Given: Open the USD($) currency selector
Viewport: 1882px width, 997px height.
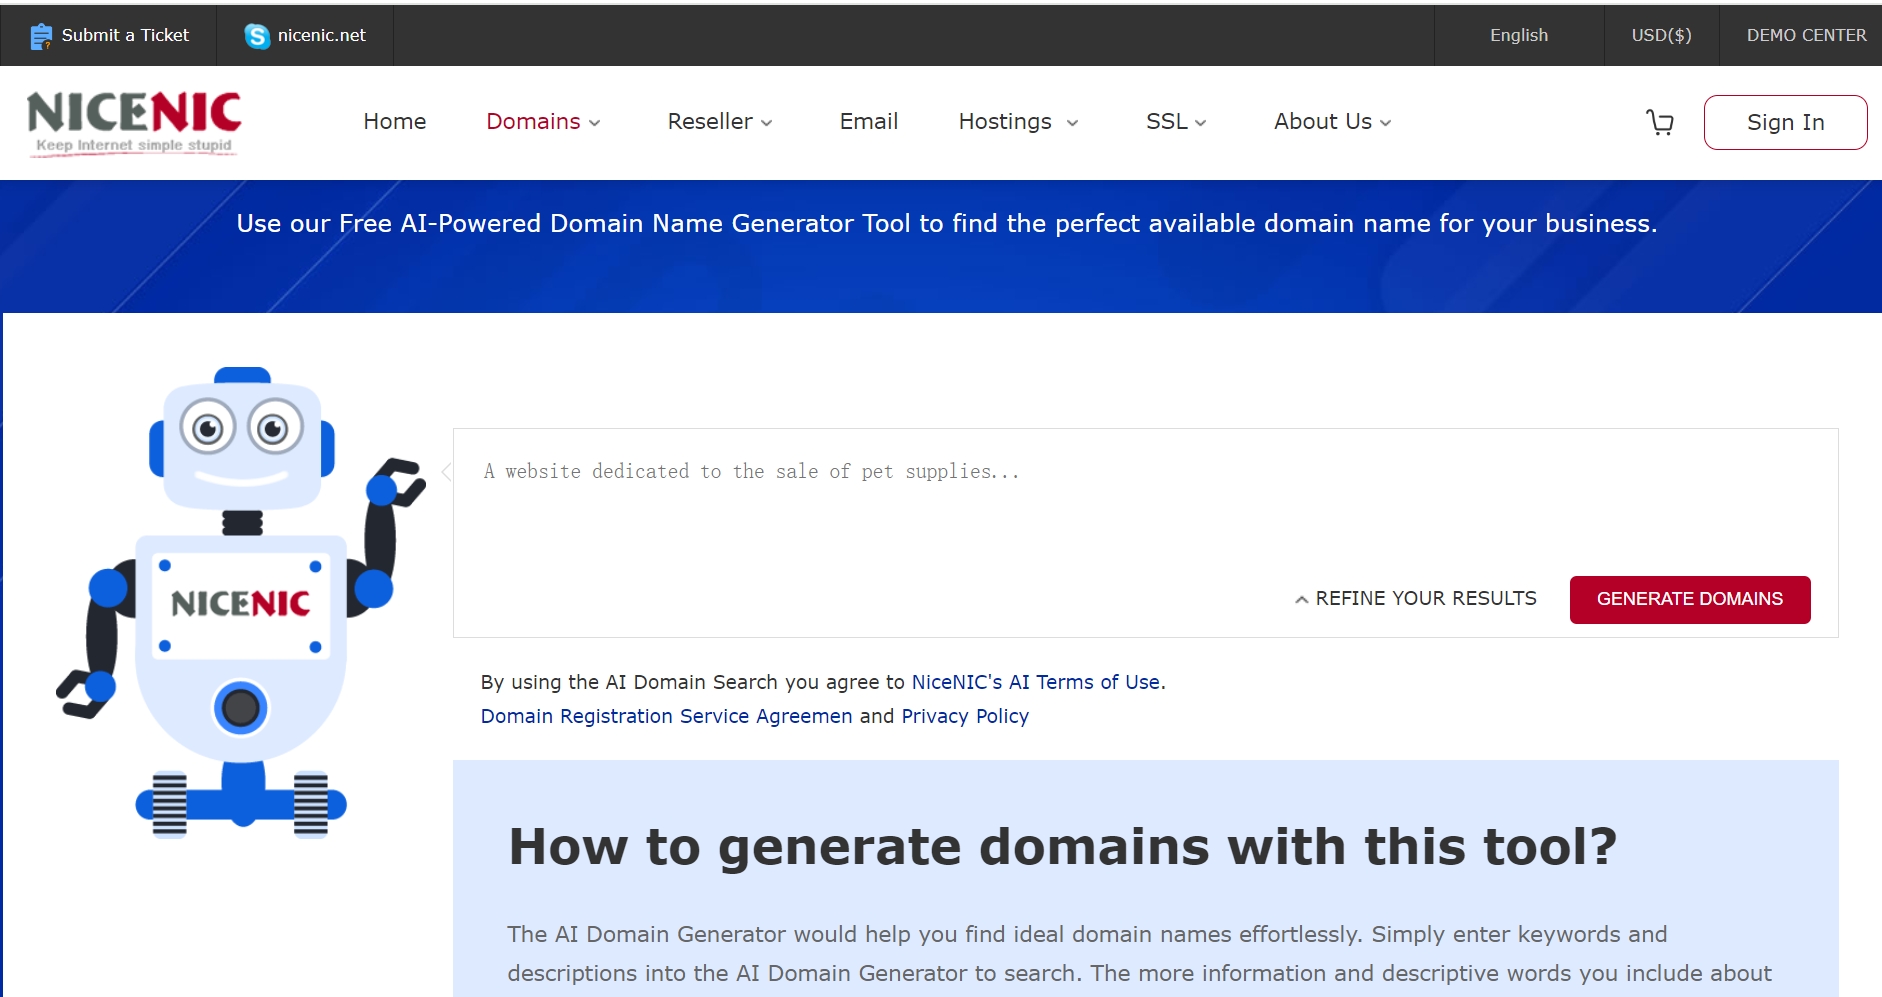Looking at the screenshot, I should pyautogui.click(x=1661, y=35).
